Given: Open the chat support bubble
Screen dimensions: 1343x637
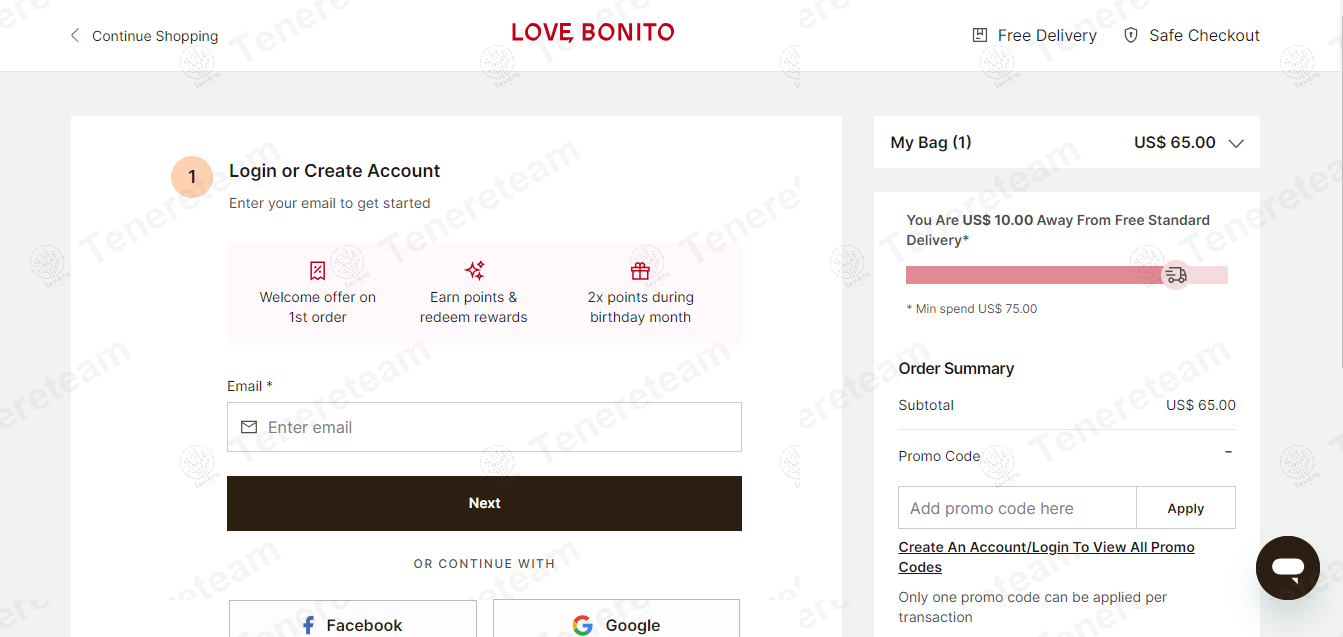Looking at the screenshot, I should pos(1288,568).
